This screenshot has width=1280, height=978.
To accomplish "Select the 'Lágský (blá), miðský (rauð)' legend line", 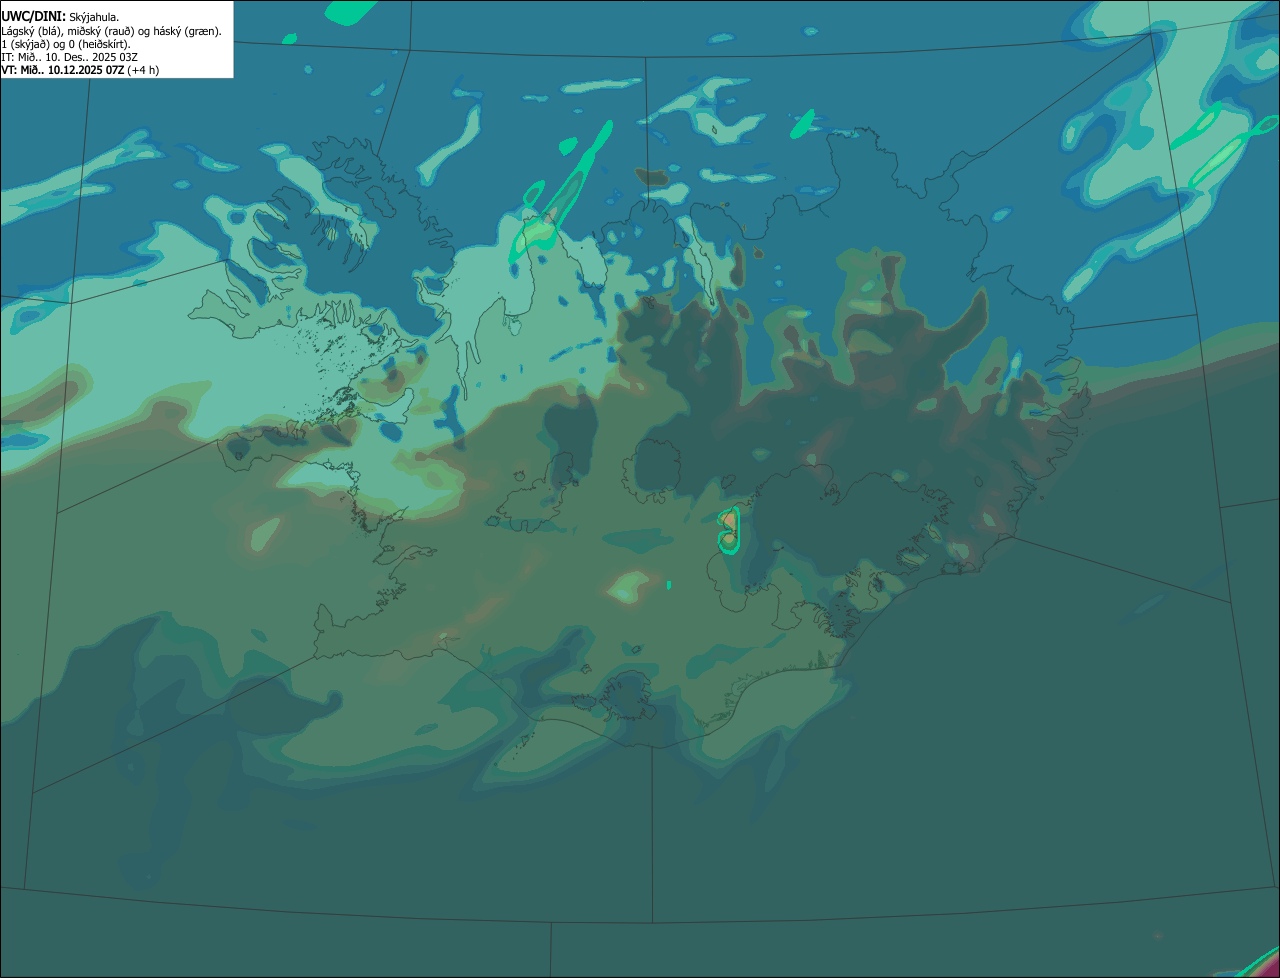I will click(x=112, y=30).
